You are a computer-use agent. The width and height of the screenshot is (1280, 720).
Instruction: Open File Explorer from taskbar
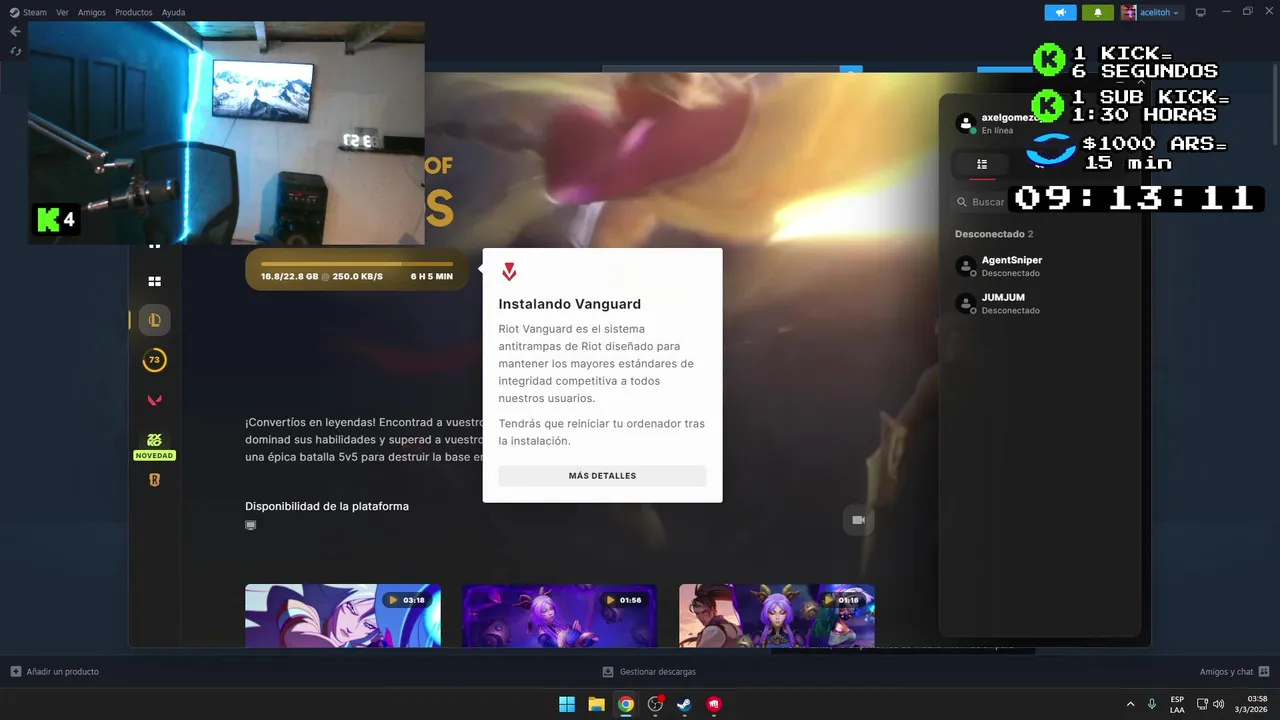pyautogui.click(x=596, y=704)
